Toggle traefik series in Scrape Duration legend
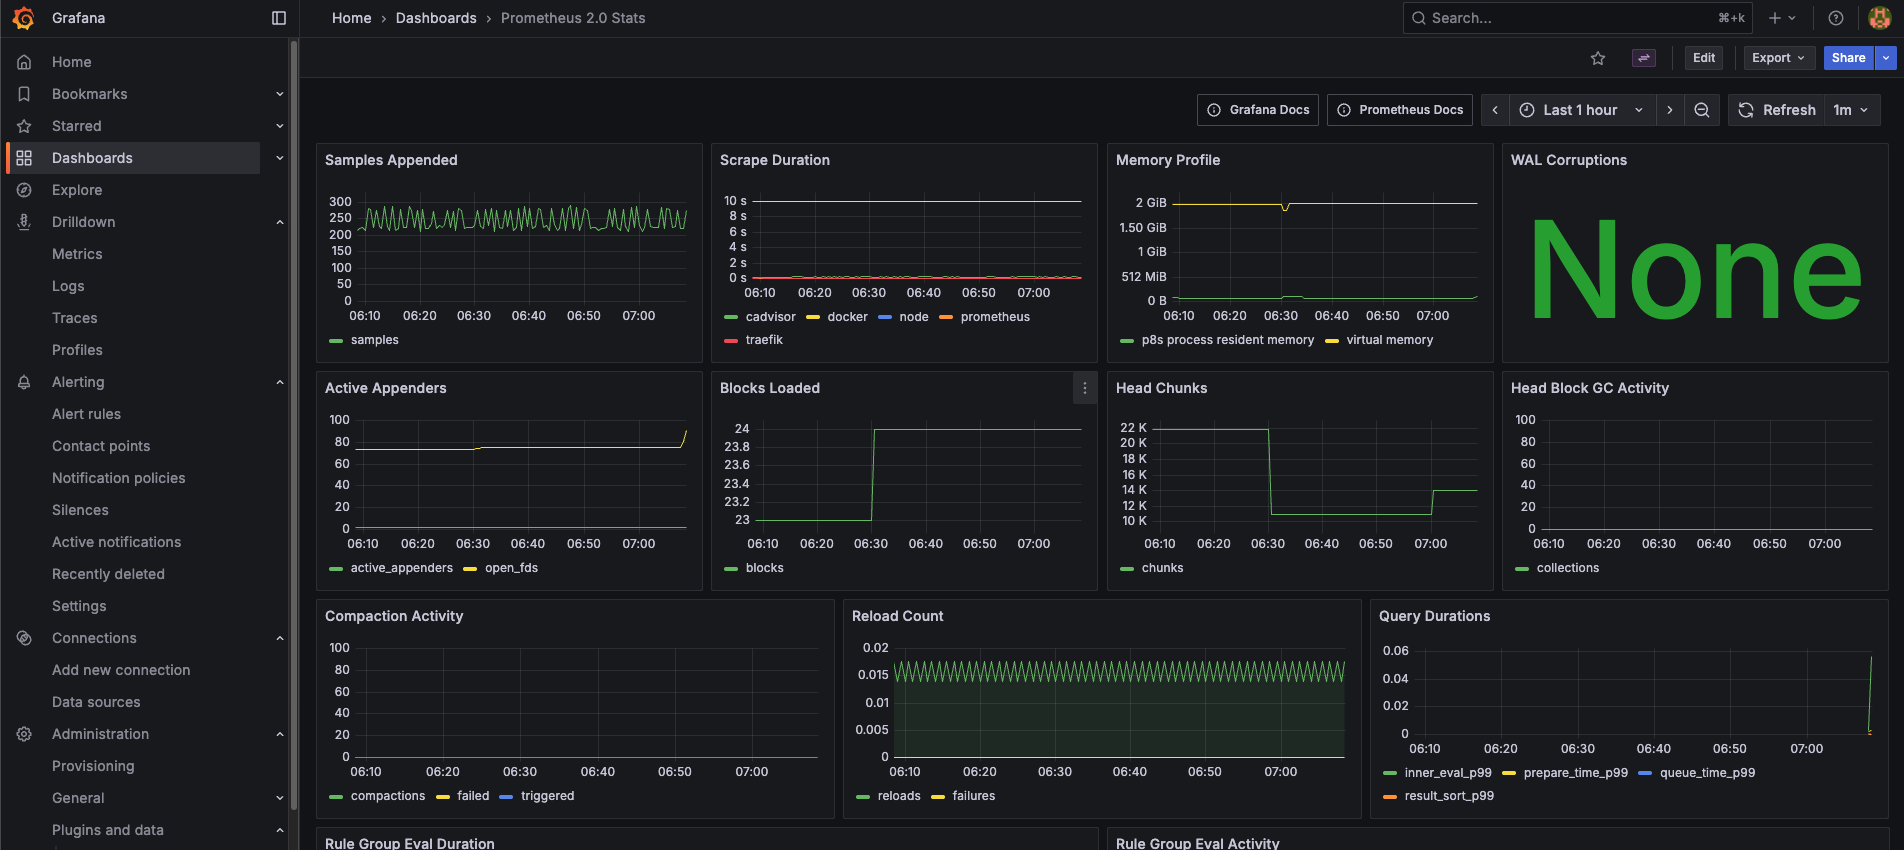Viewport: 1904px width, 850px height. point(764,340)
